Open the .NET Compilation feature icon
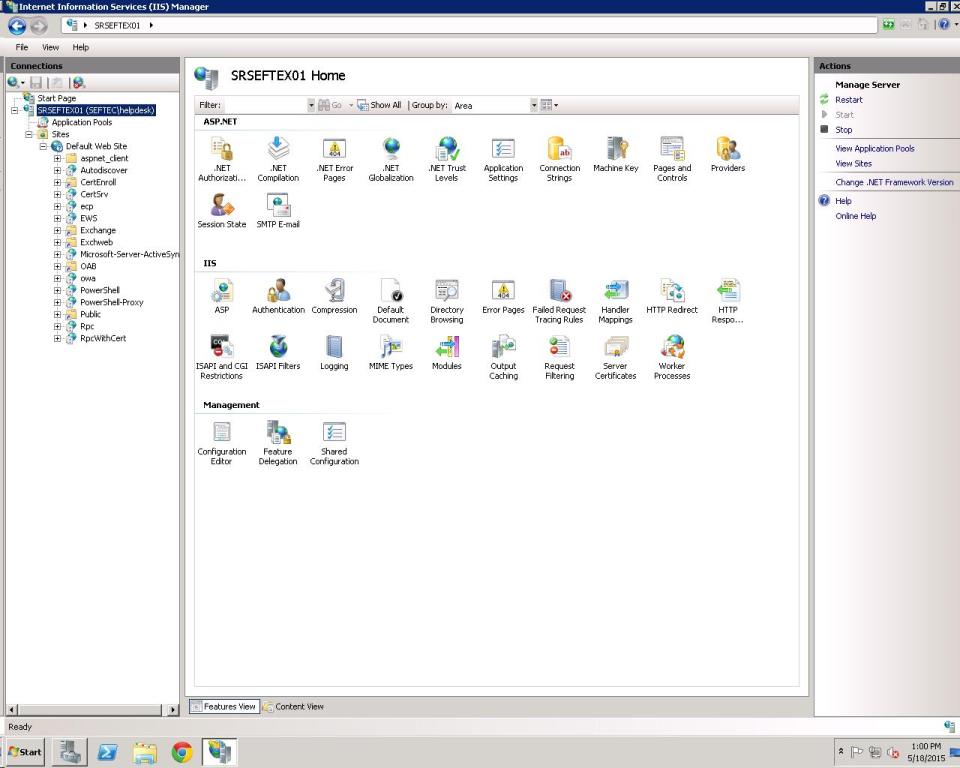Screen dimensions: 960x768 278,159
